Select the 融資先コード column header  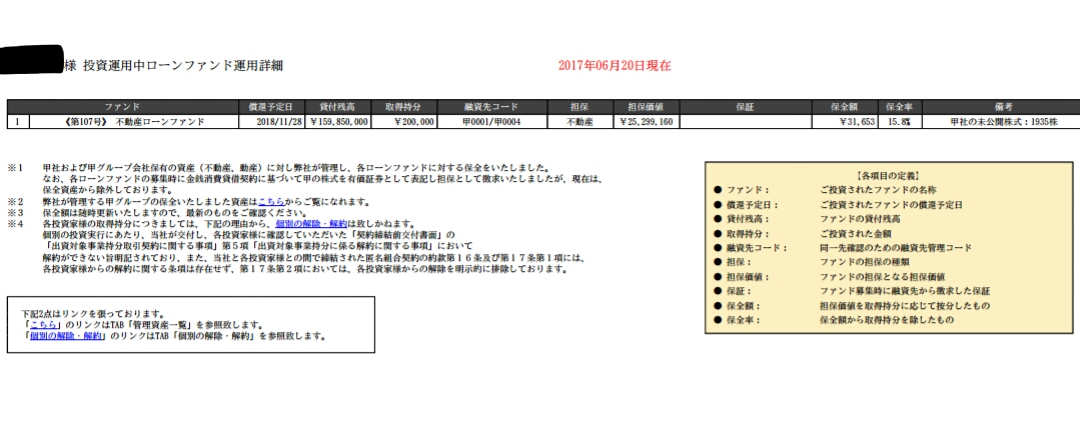point(491,106)
